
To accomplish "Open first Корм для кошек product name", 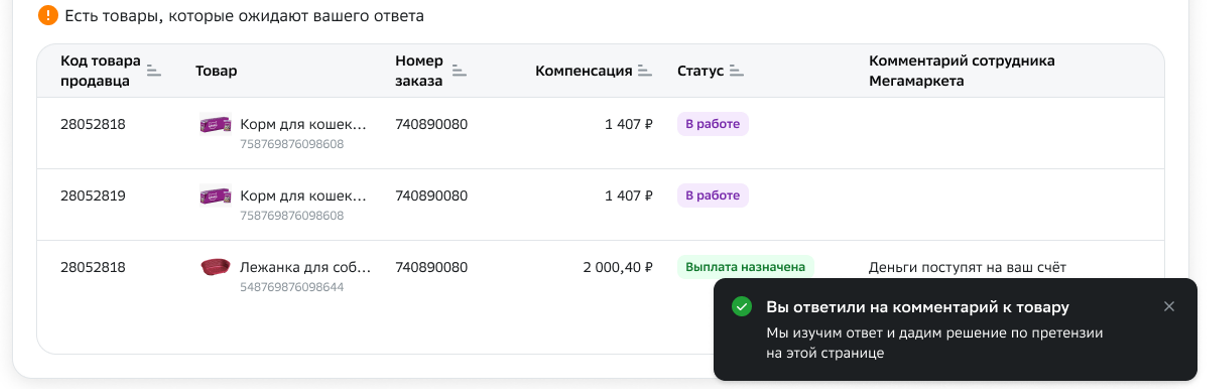I will tap(303, 124).
